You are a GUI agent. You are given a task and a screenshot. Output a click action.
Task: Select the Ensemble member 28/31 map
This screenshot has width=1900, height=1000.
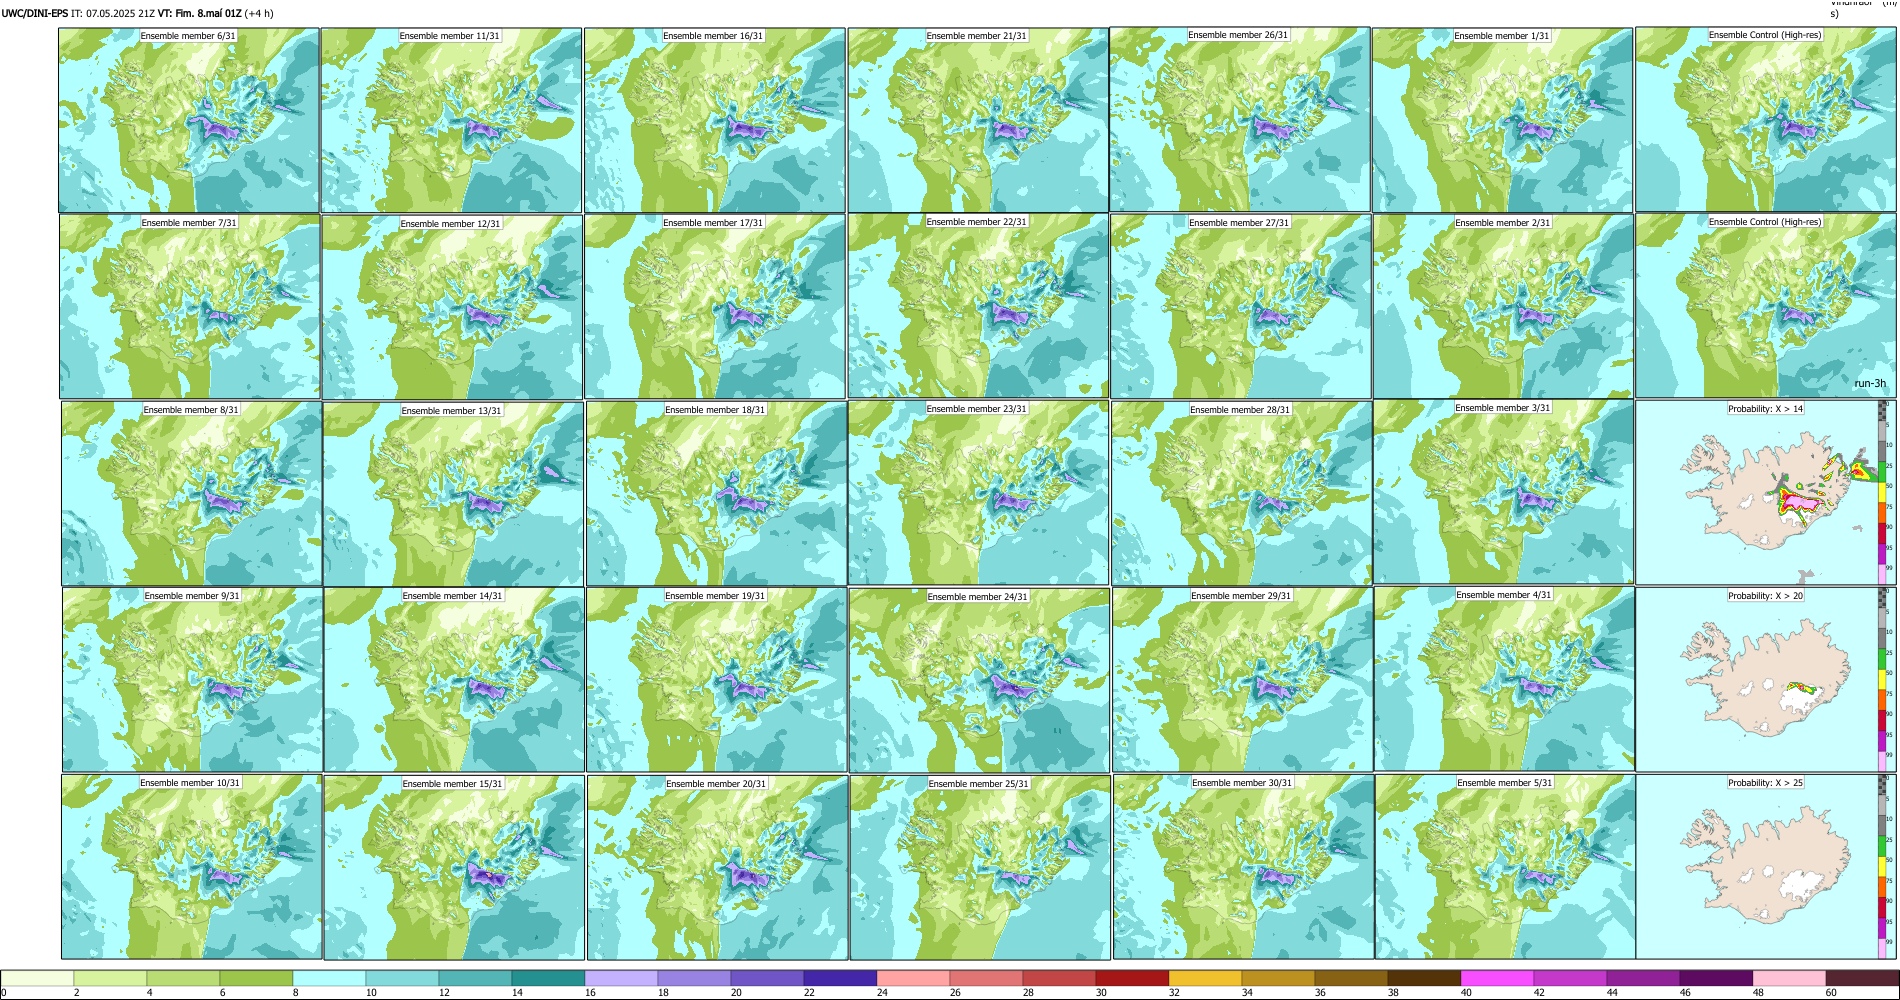click(x=1242, y=493)
